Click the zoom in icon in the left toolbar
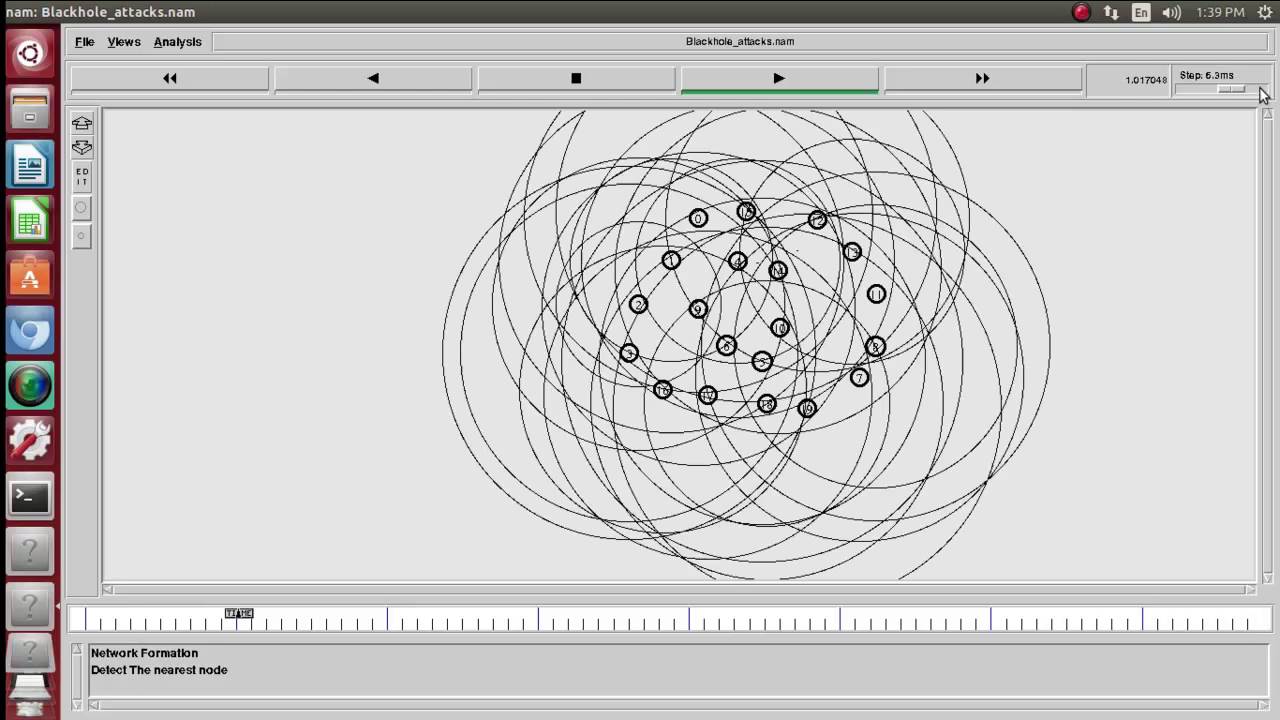 click(82, 123)
